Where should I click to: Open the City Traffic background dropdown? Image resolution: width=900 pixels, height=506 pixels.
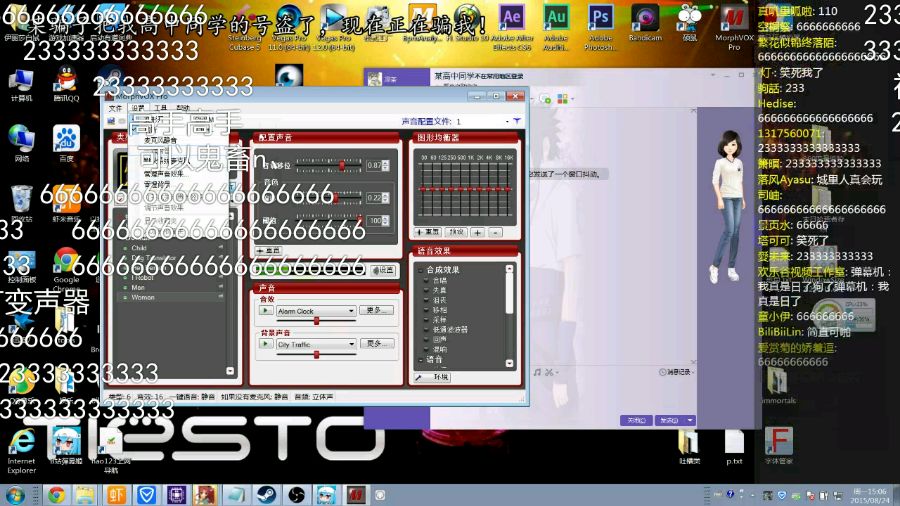pos(351,343)
